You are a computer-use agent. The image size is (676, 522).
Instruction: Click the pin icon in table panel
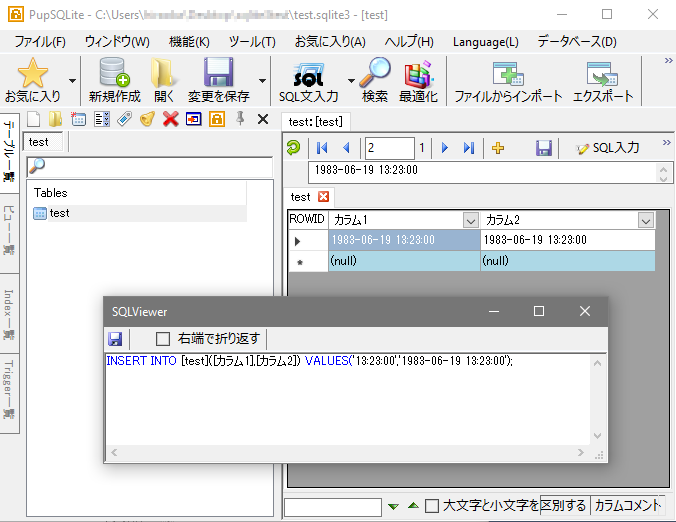pos(240,118)
